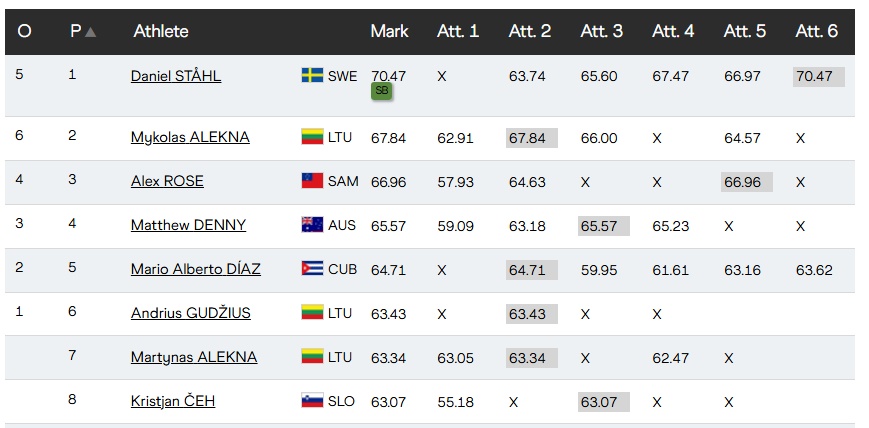Click the Slovenia flag icon
869x428 pixels.
(312, 401)
